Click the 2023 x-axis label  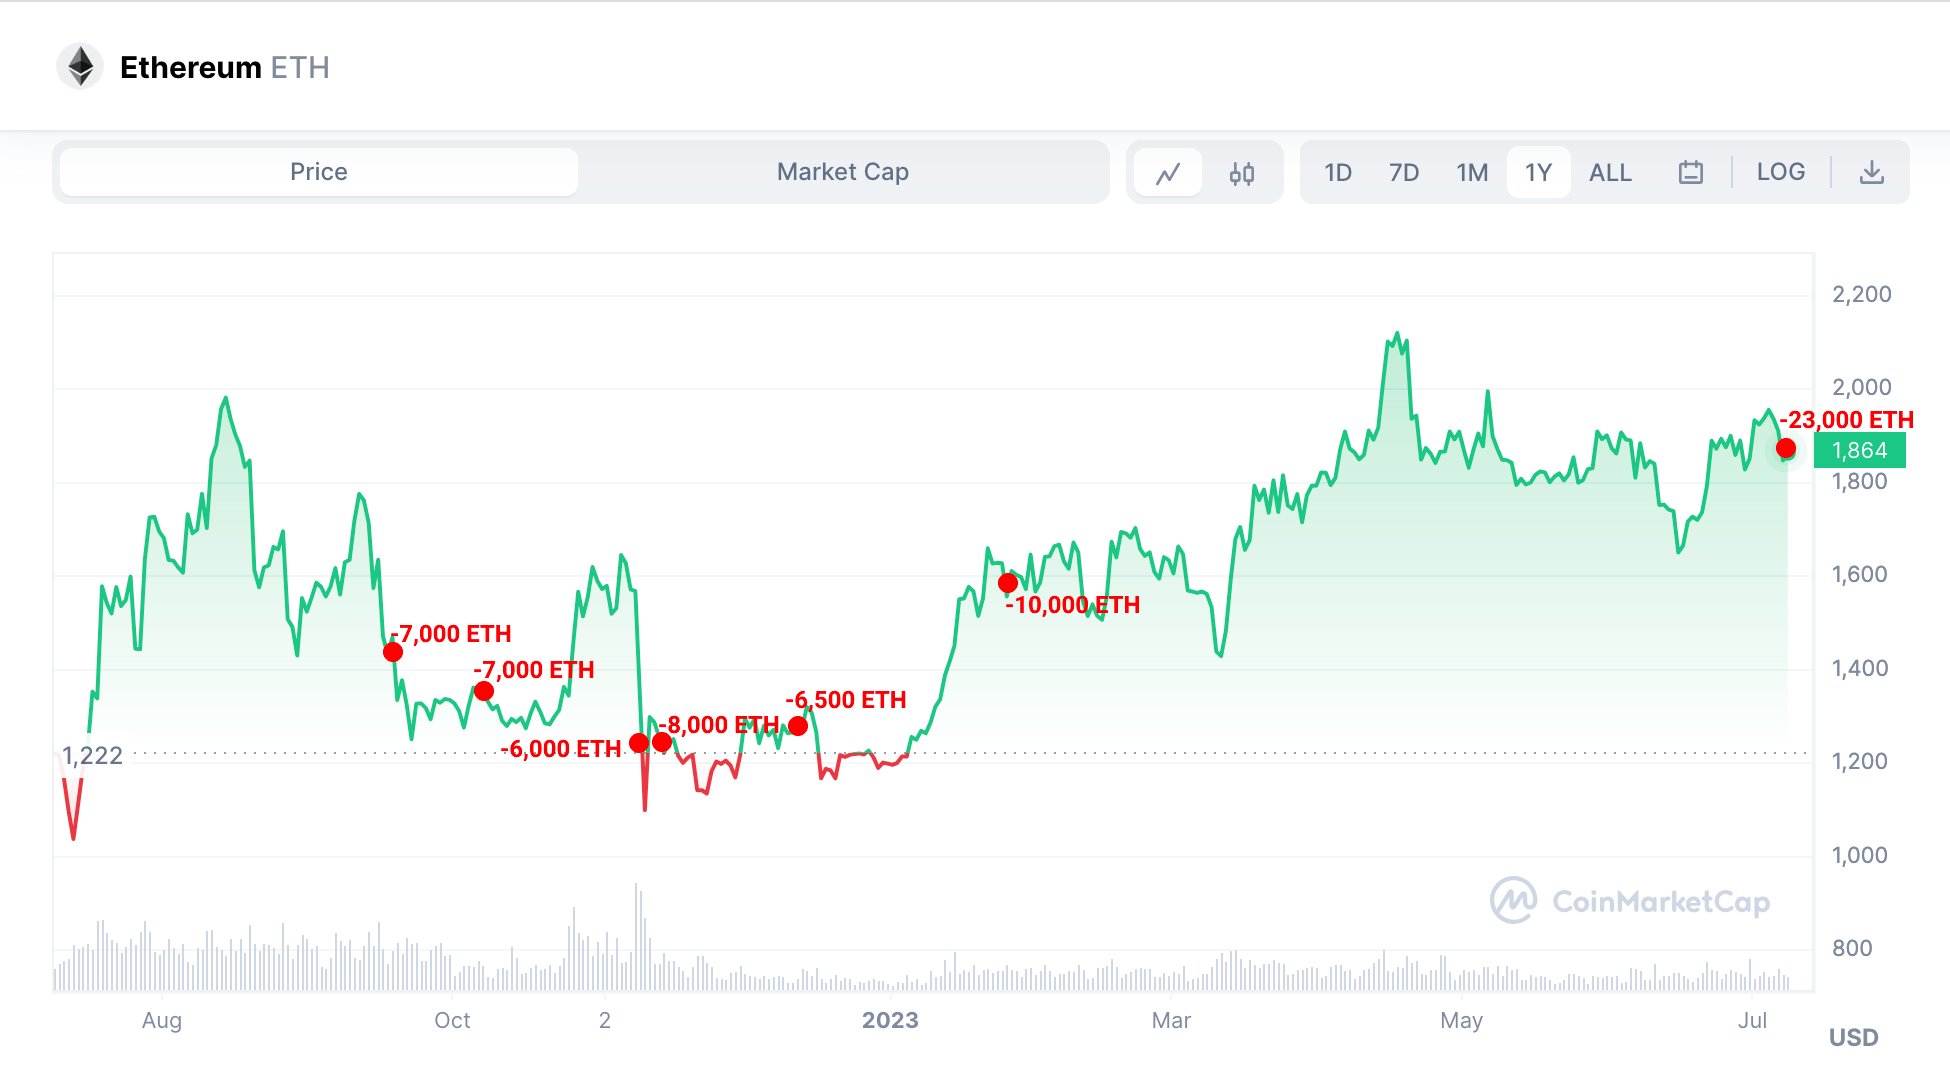pyautogui.click(x=890, y=1020)
